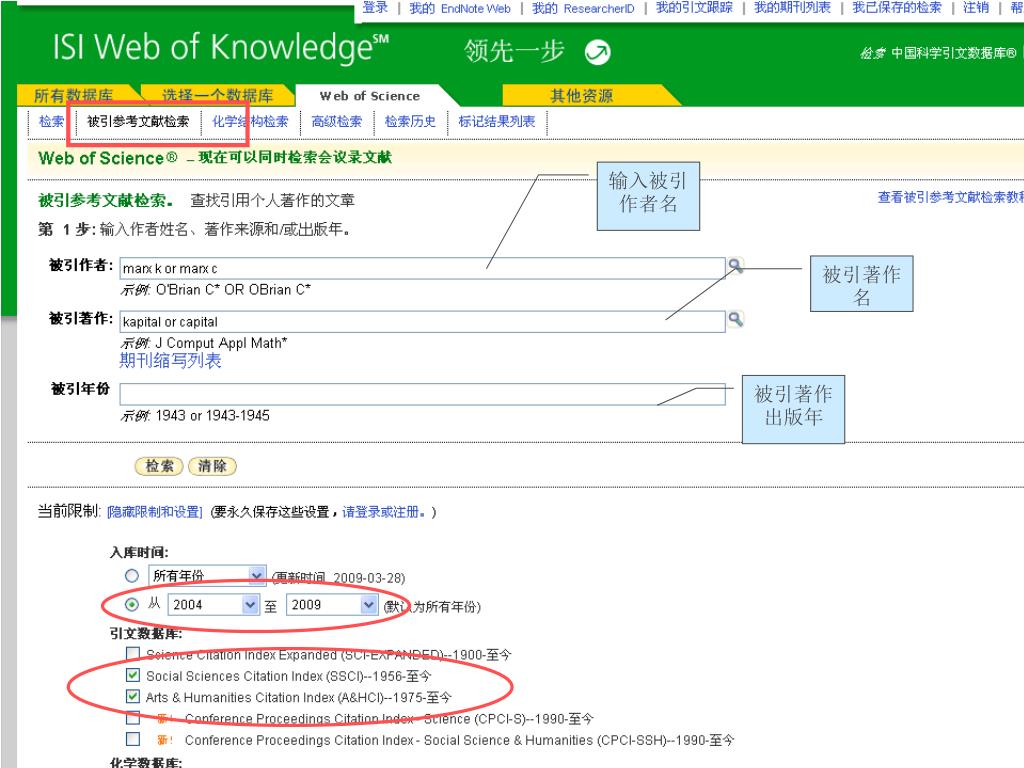Uncheck Social Sciences Citation Index (SSCI)

pos(133,675)
